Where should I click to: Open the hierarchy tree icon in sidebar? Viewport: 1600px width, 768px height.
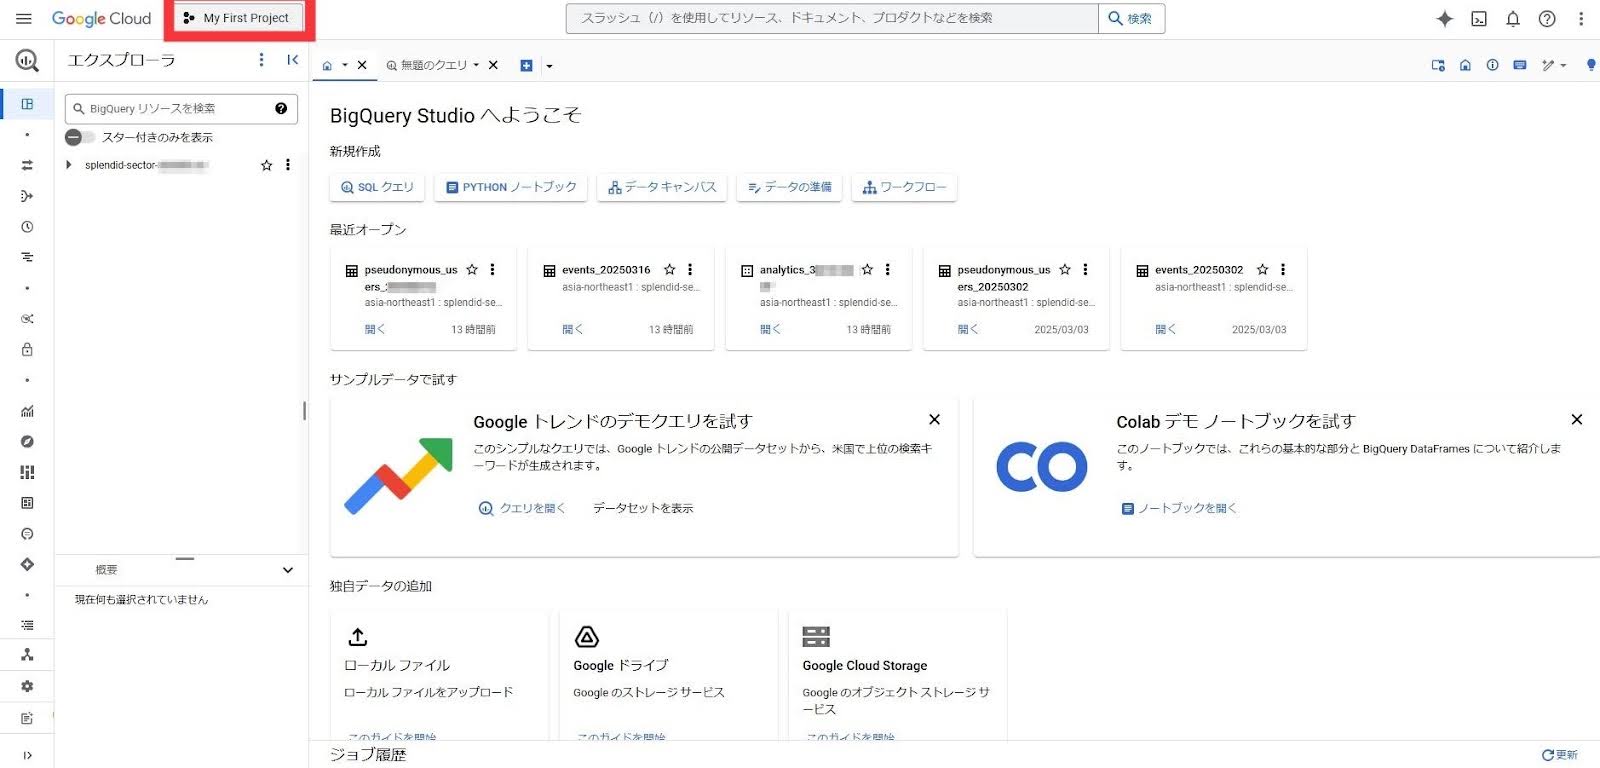click(x=27, y=654)
